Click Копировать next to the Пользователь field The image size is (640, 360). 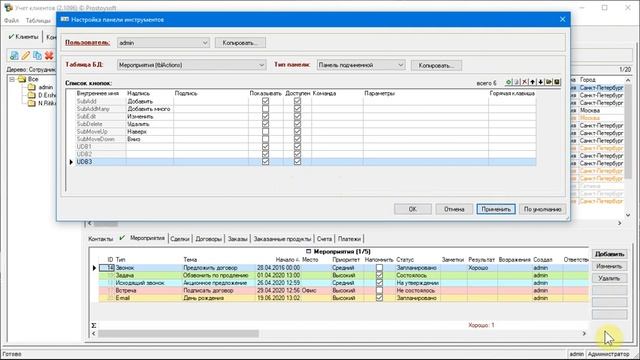(240, 42)
